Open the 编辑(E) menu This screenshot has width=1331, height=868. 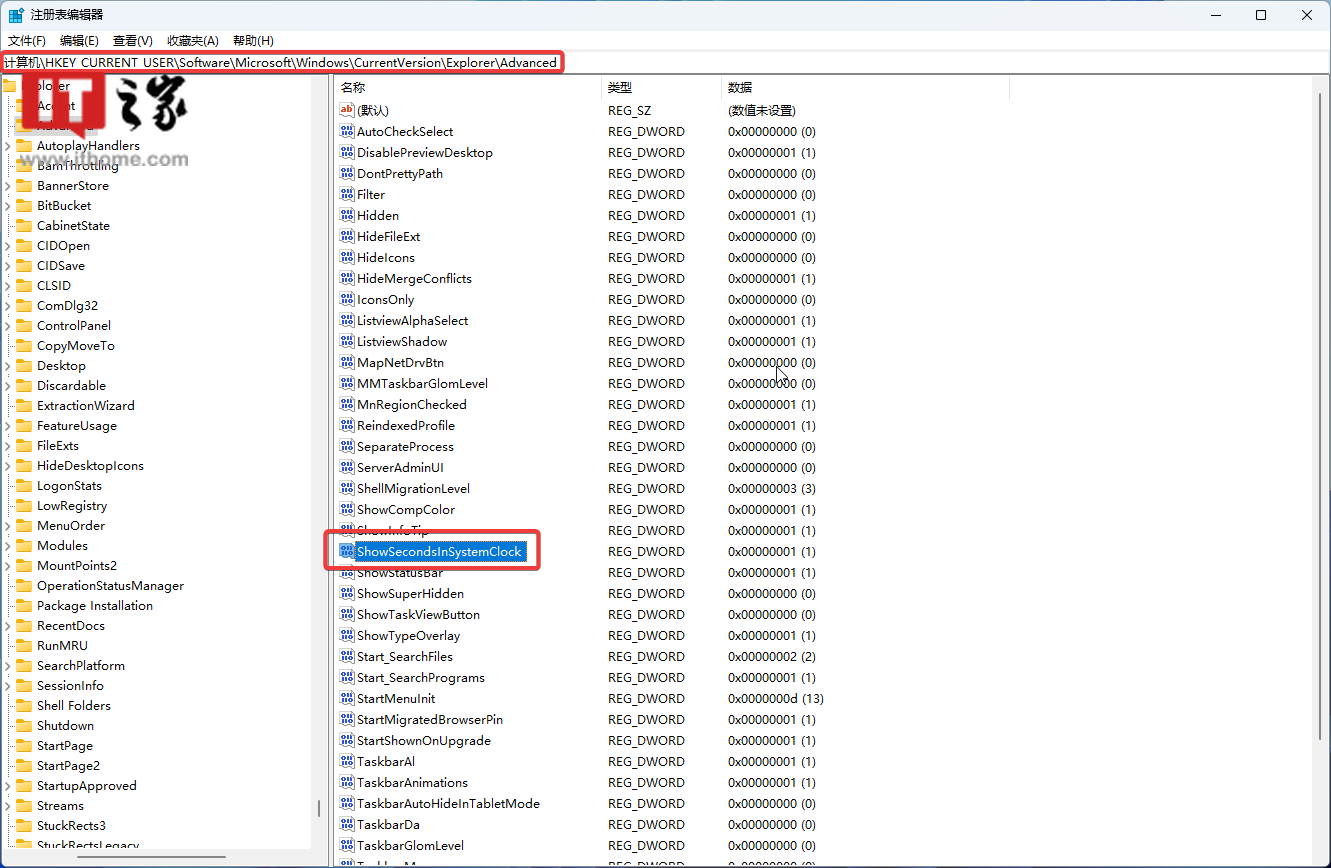point(79,40)
